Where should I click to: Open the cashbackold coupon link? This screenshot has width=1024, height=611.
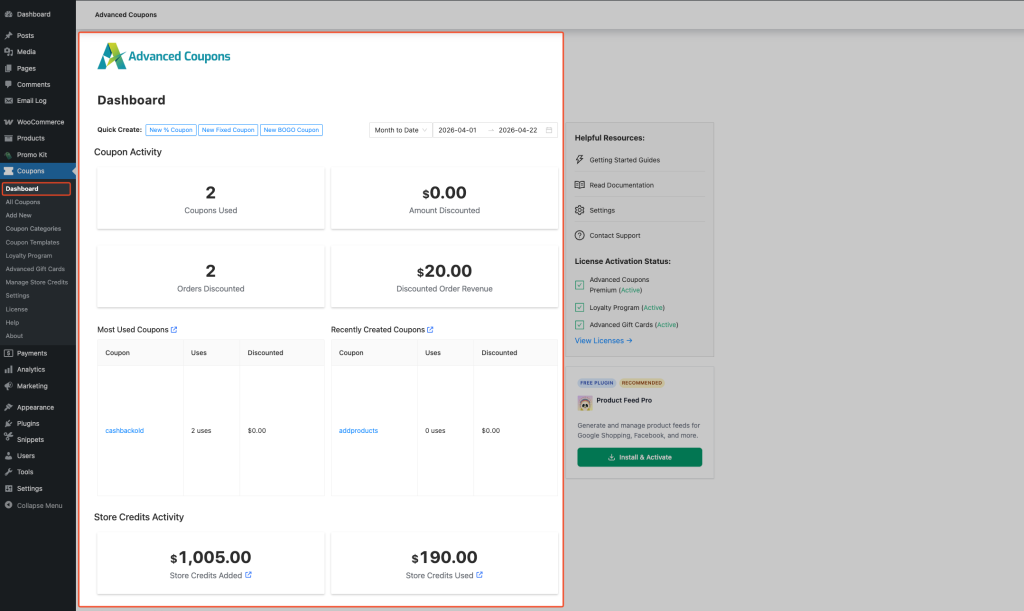[125, 431]
